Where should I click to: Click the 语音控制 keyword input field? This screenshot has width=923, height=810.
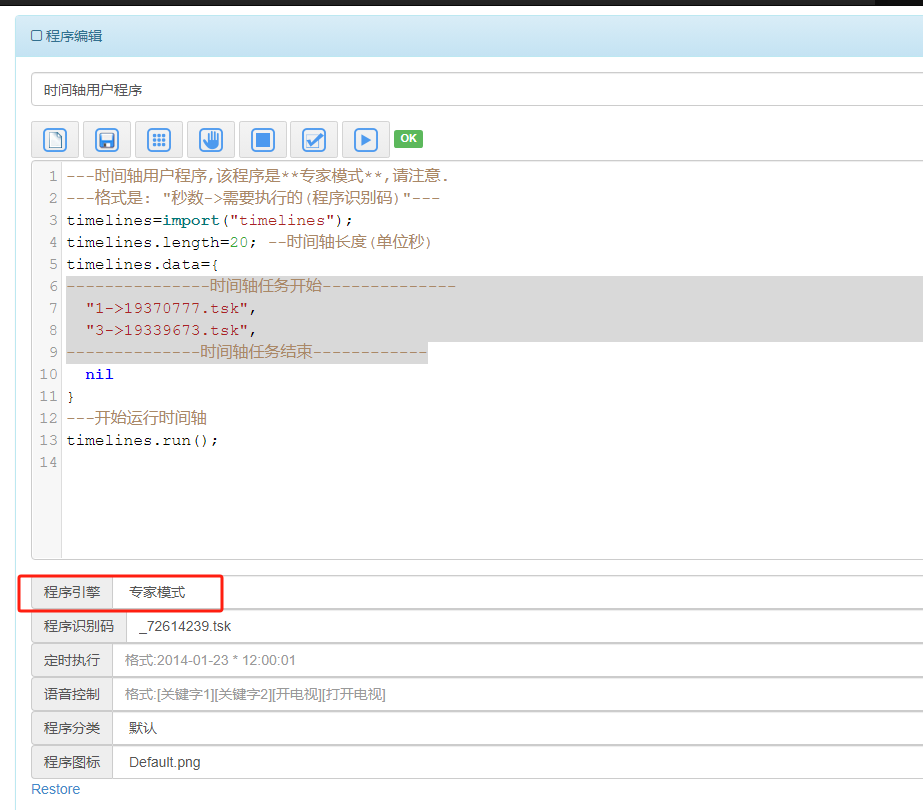(x=518, y=695)
